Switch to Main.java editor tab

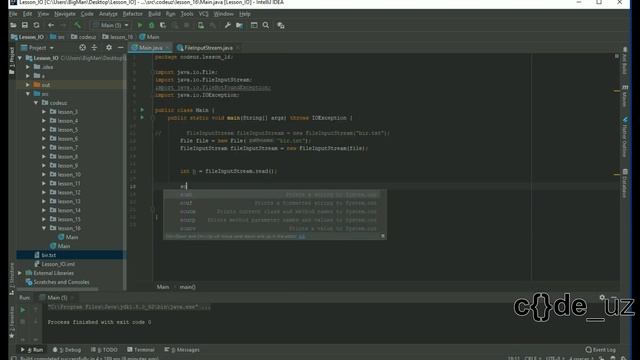pyautogui.click(x=150, y=48)
